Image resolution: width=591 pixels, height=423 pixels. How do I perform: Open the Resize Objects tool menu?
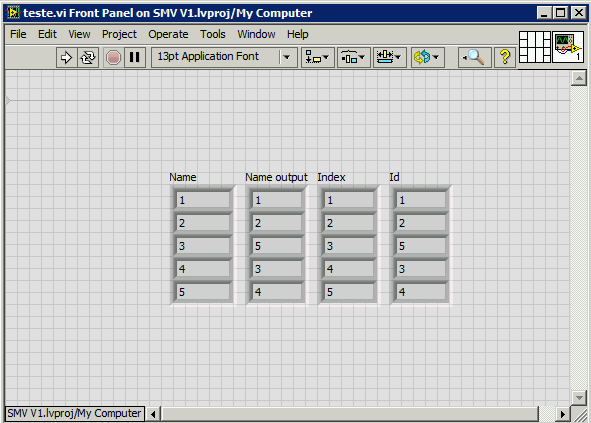389,58
